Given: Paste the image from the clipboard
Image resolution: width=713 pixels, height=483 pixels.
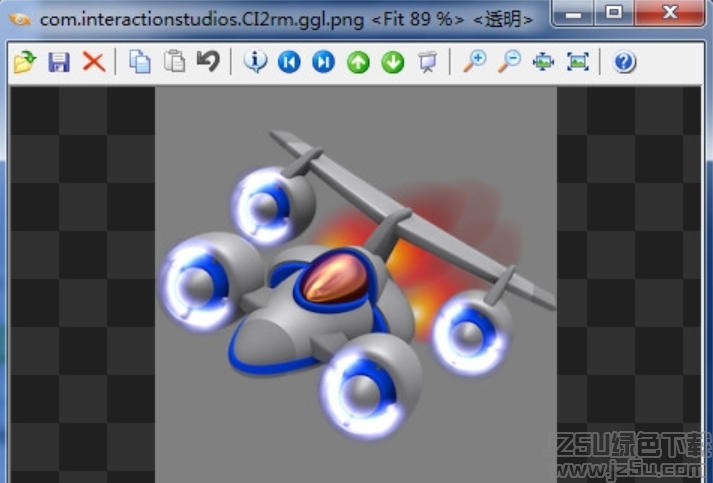Looking at the screenshot, I should pos(174,61).
